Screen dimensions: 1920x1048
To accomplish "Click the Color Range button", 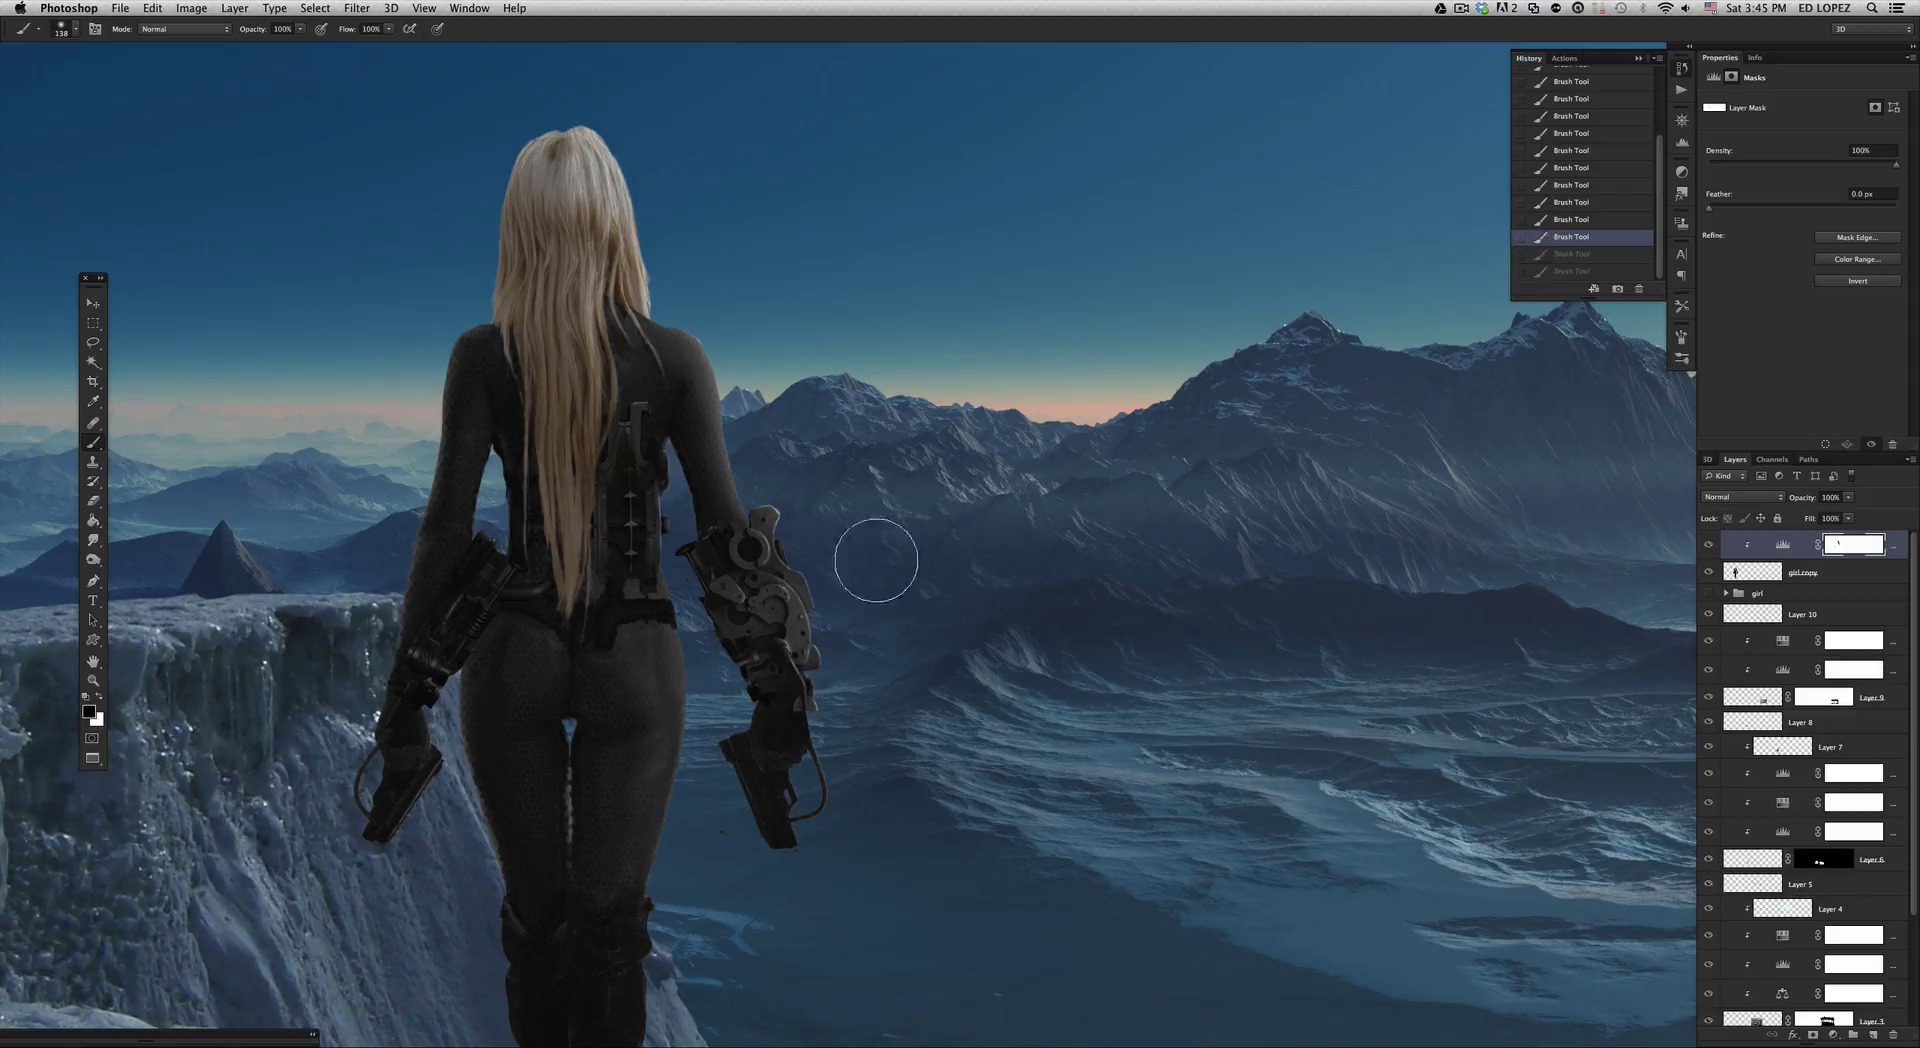I will 1857,259.
